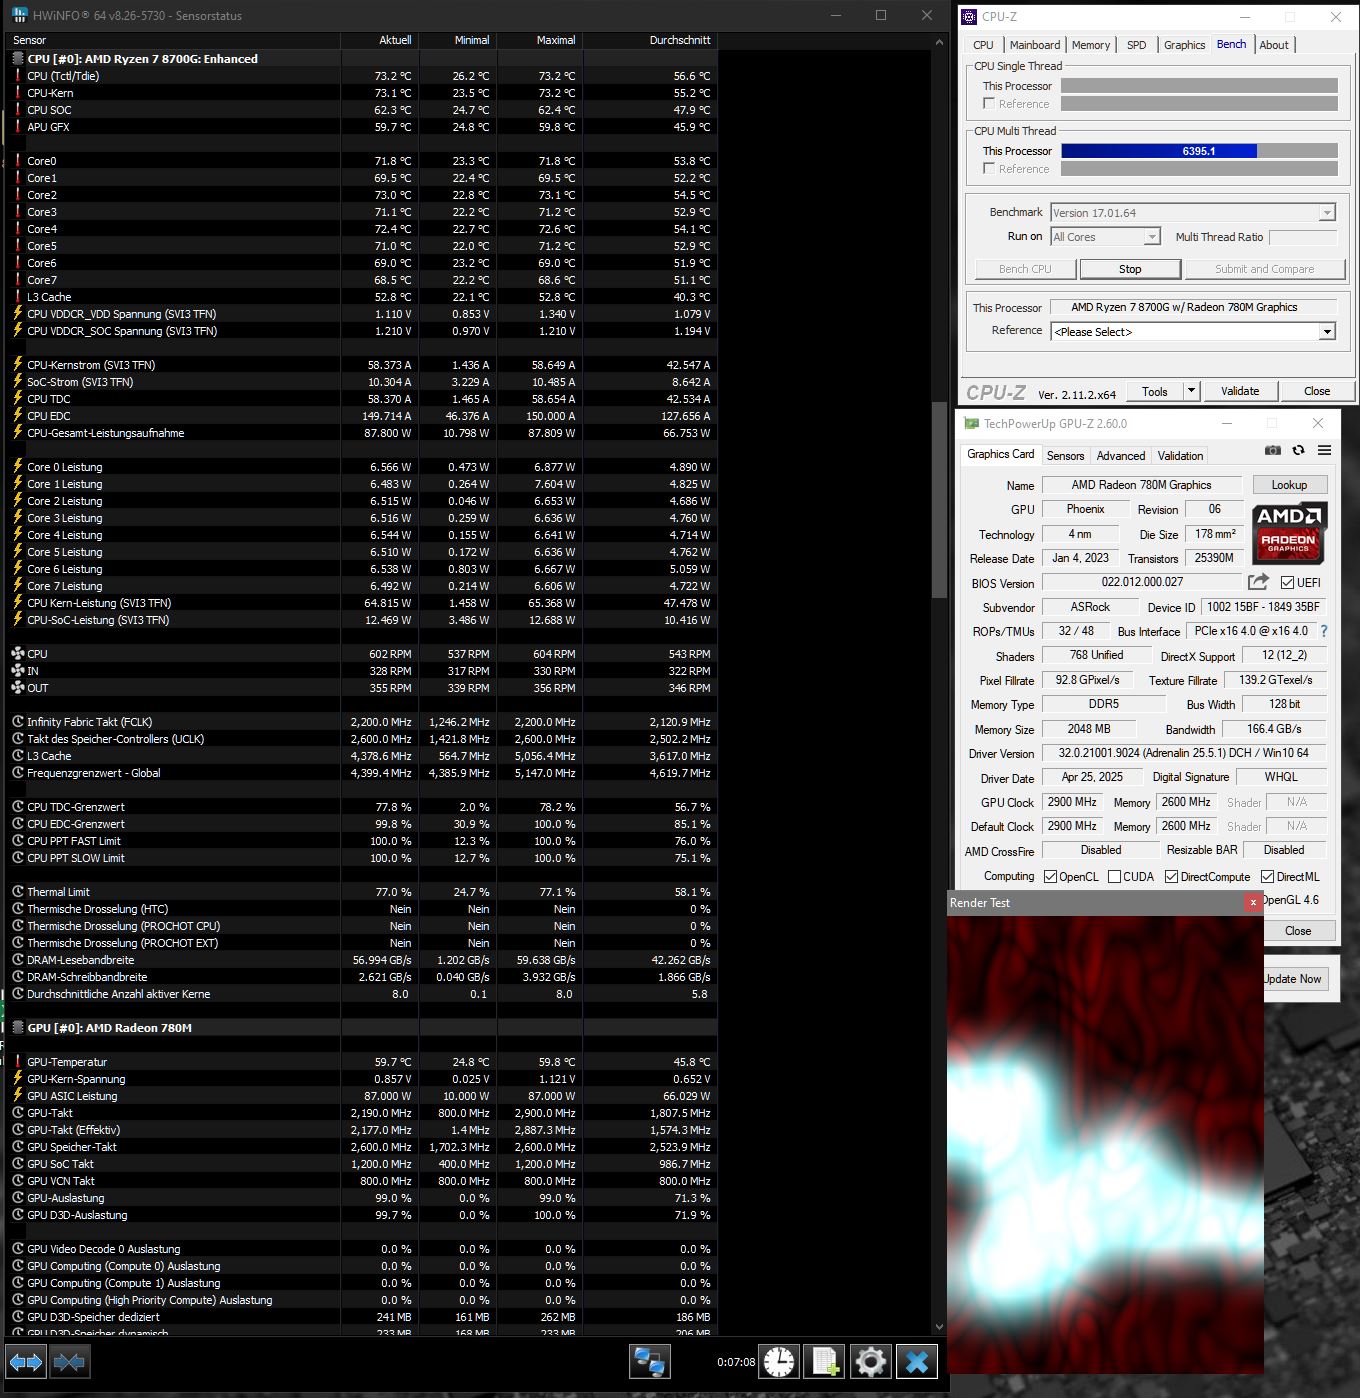Open the Benchmark version dropdown in CPU-Z
The height and width of the screenshot is (1398, 1360).
coord(1327,213)
